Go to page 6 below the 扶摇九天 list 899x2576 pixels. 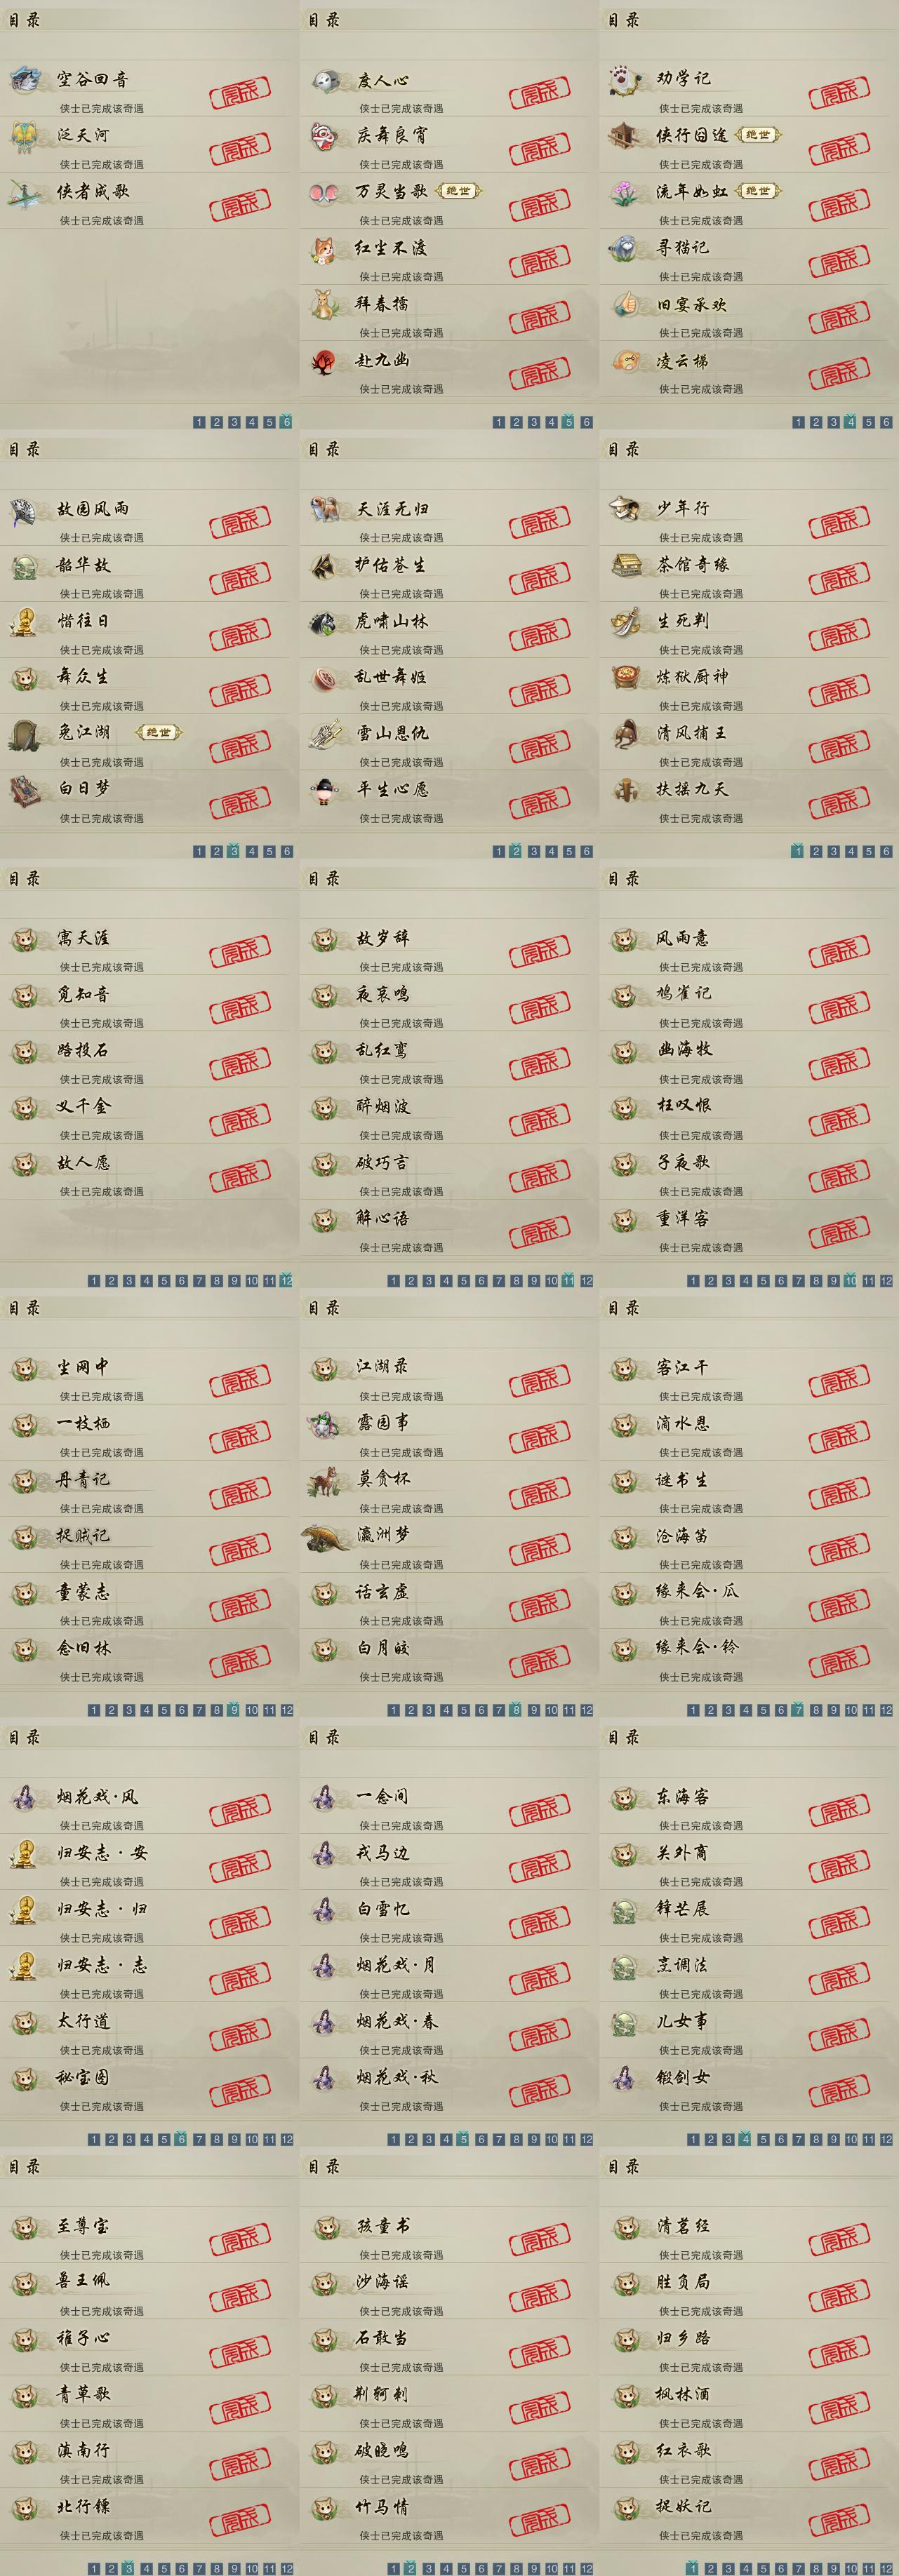(886, 852)
